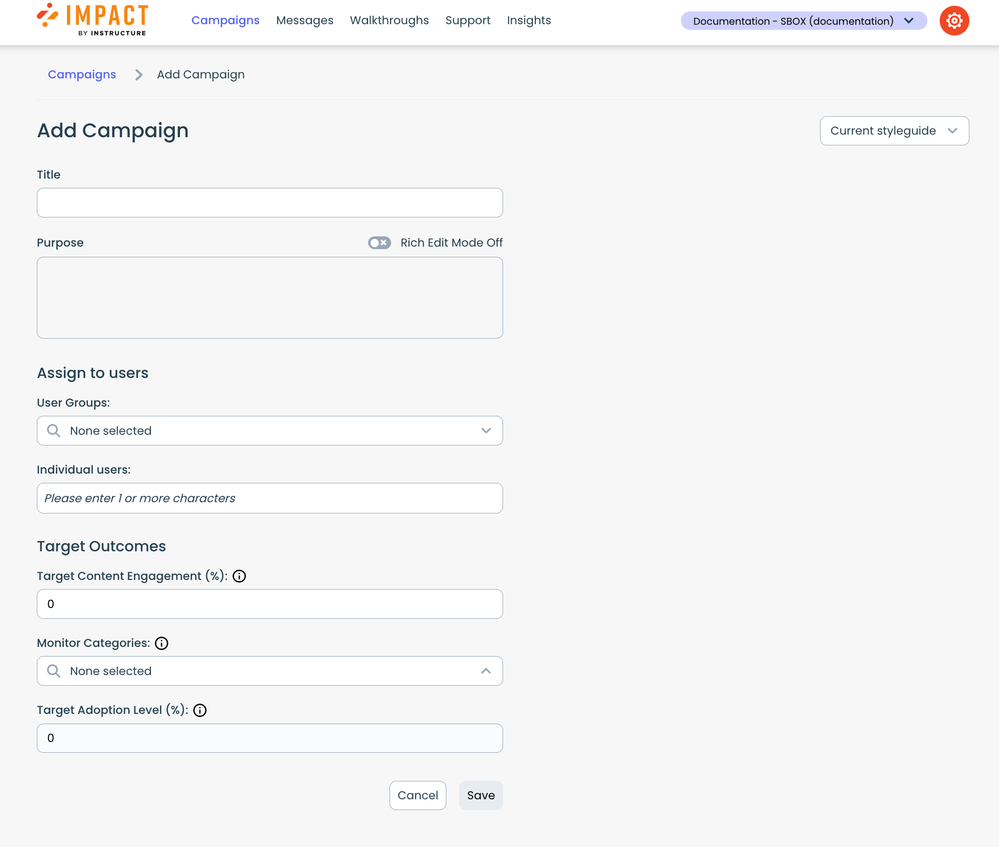Image resolution: width=999 pixels, height=847 pixels.
Task: Click search icon in Monitor Categories field
Action: point(54,671)
